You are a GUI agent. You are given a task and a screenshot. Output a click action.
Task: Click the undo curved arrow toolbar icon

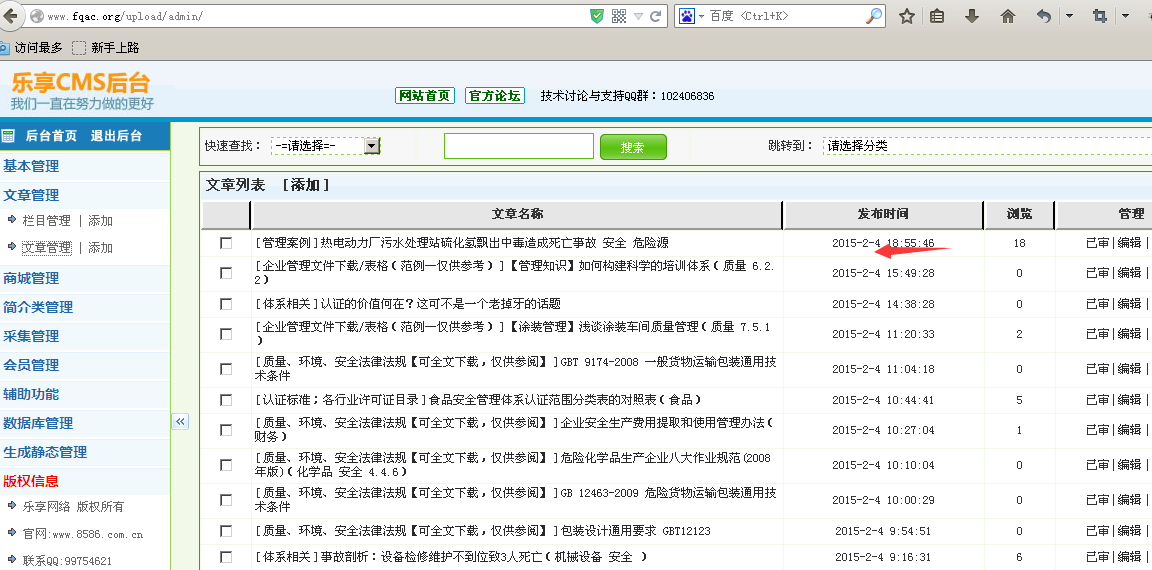pyautogui.click(x=1043, y=16)
